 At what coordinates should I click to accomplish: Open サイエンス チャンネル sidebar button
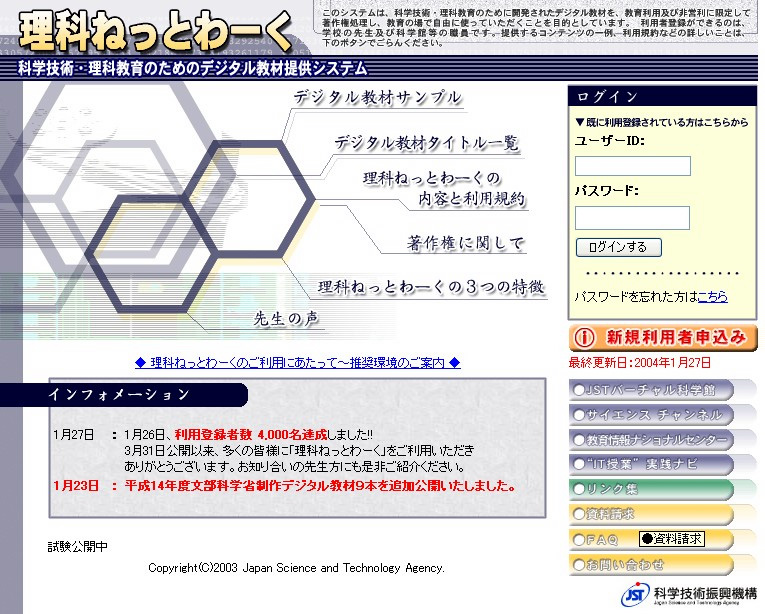(652, 414)
